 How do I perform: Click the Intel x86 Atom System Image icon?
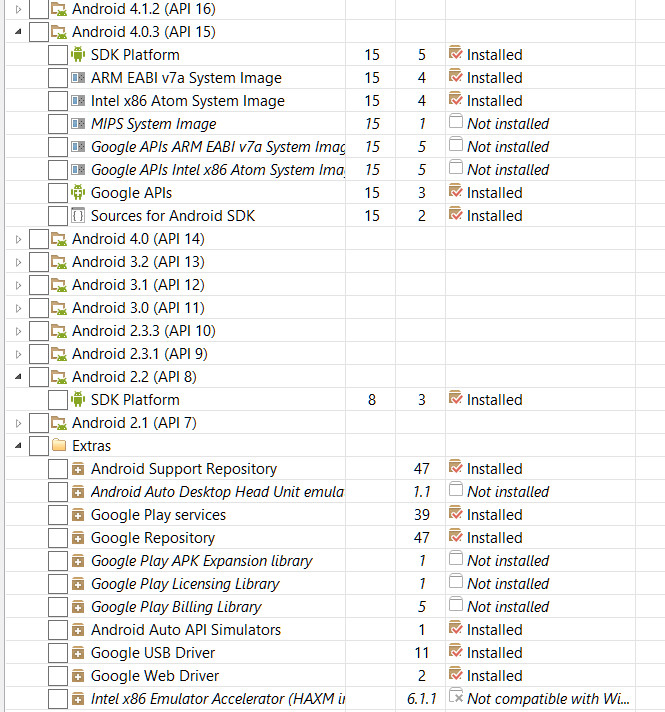(78, 101)
